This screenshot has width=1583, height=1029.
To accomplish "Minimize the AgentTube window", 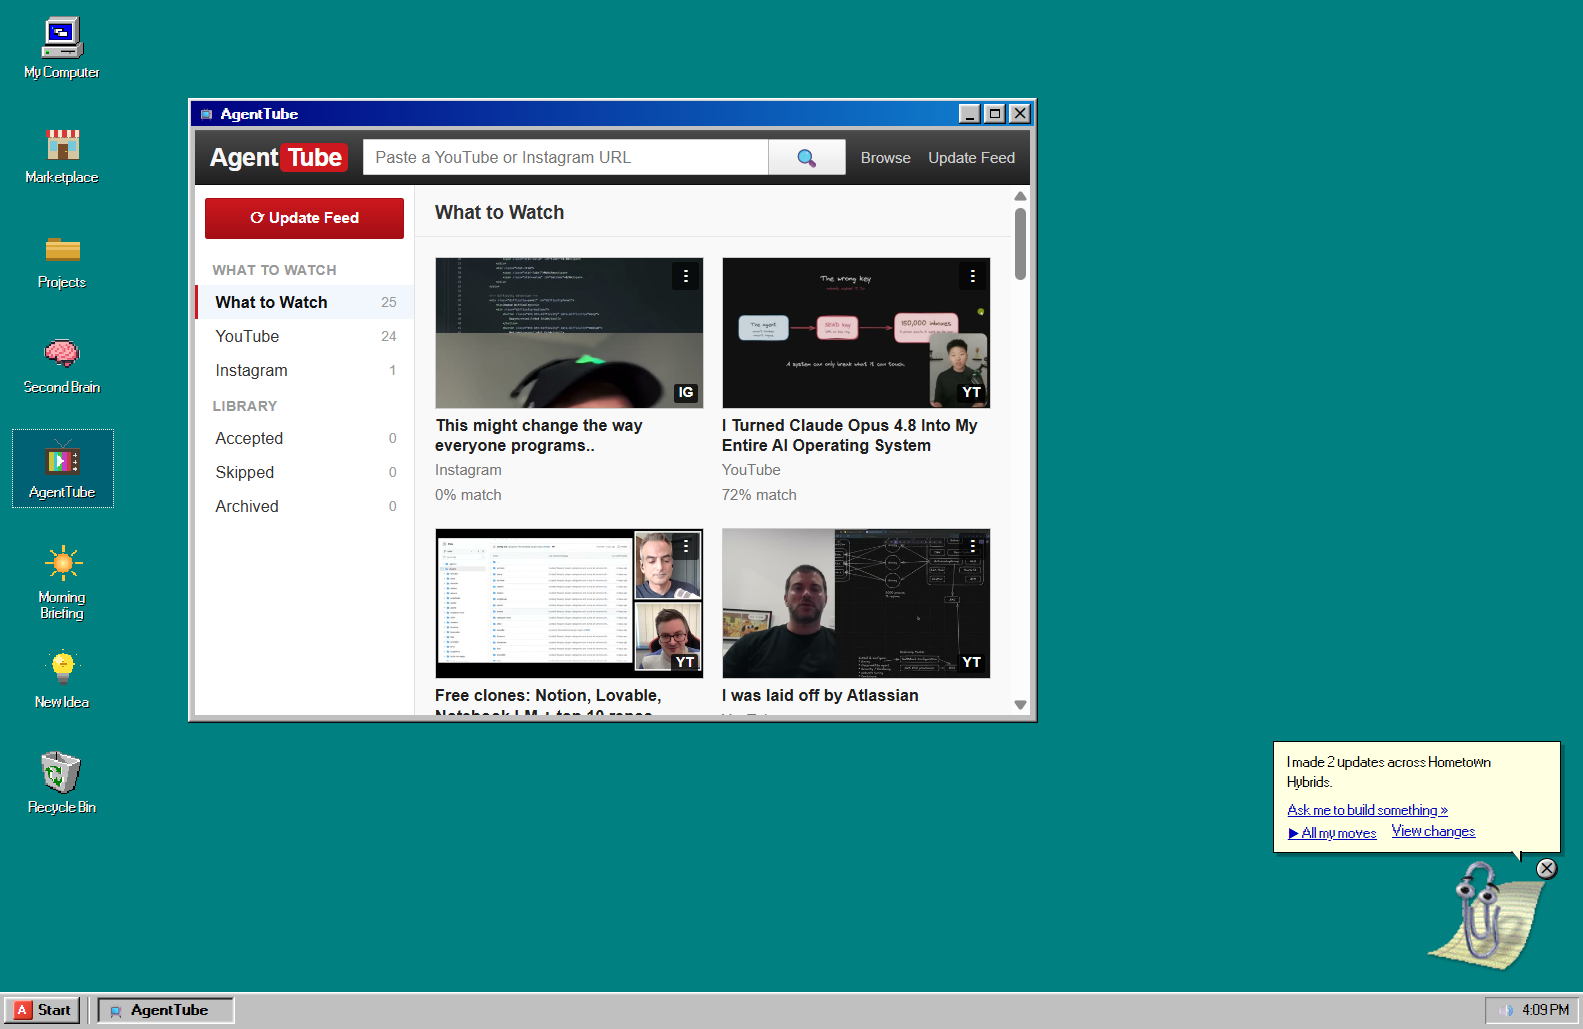I will pyautogui.click(x=969, y=114).
